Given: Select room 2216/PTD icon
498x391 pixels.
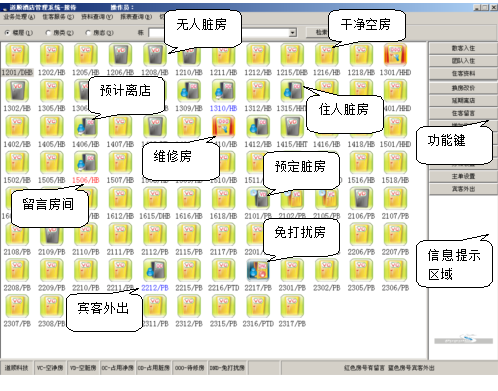Looking at the screenshot, I should (x=223, y=270).
